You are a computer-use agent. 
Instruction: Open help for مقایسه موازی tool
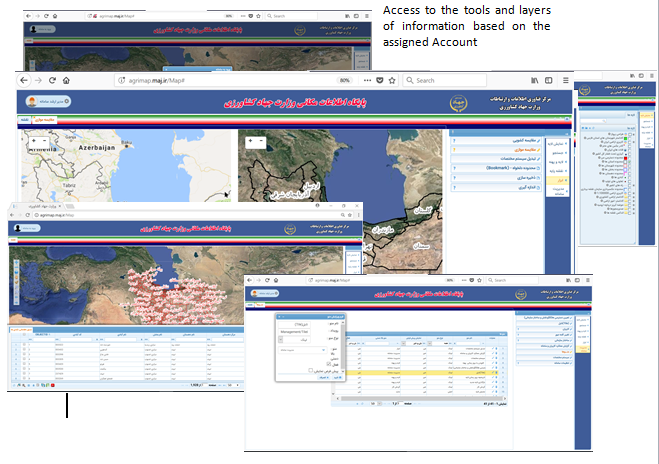click(x=454, y=150)
